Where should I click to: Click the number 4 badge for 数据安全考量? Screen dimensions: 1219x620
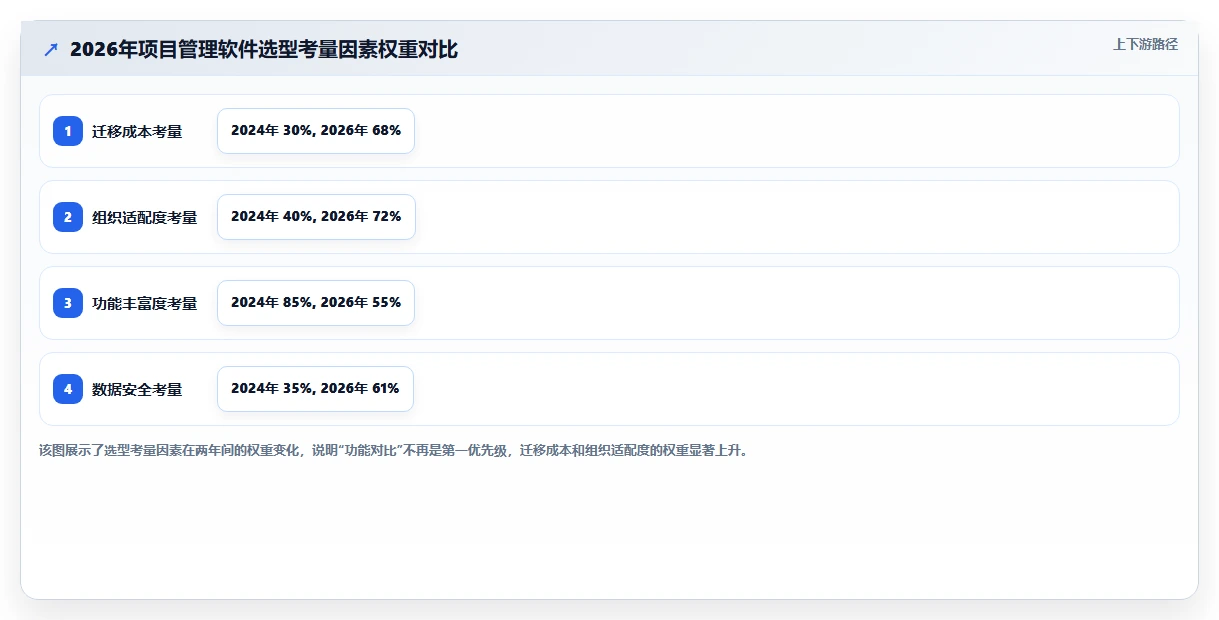pos(68,389)
